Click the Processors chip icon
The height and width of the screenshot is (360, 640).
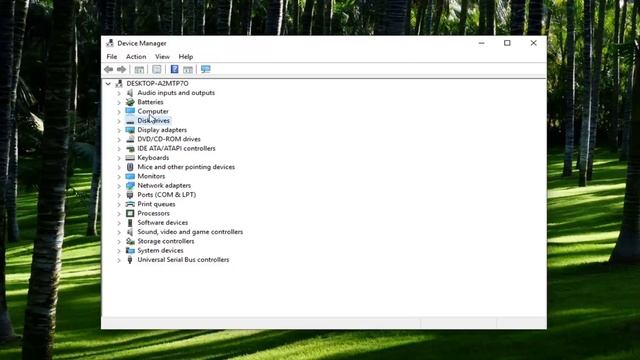130,213
